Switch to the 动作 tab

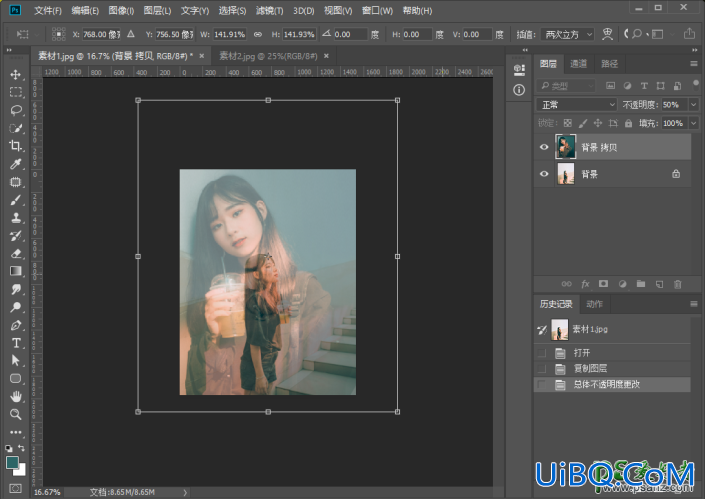(x=594, y=304)
